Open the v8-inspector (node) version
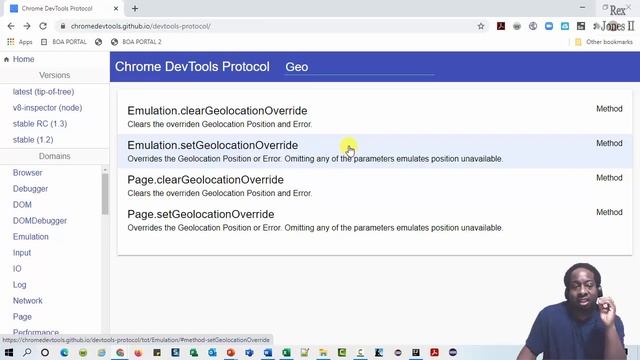Viewport: 640px width, 360px height. [x=47, y=108]
